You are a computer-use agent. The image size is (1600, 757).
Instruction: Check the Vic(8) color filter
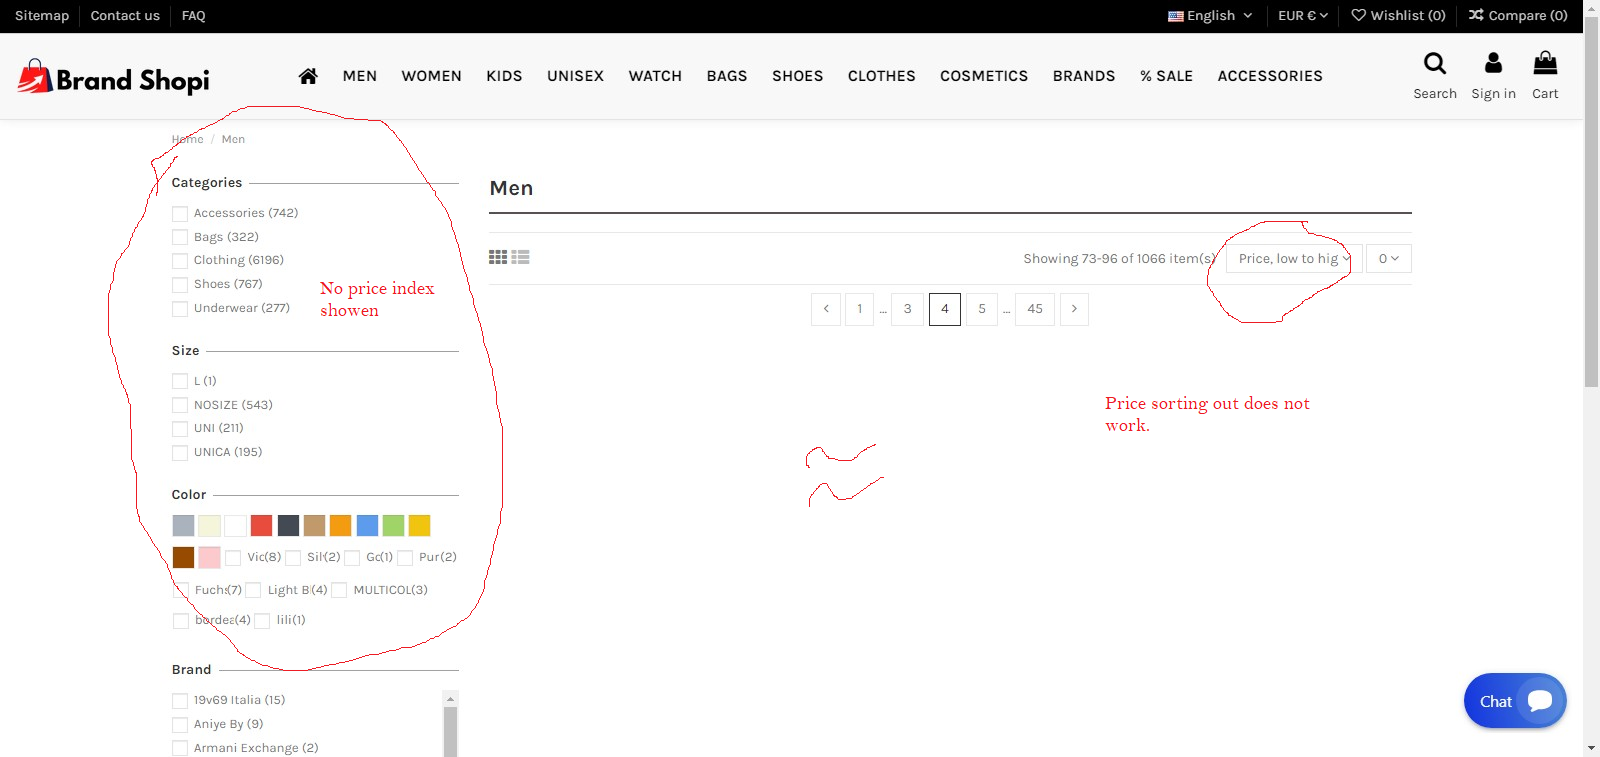(x=233, y=558)
